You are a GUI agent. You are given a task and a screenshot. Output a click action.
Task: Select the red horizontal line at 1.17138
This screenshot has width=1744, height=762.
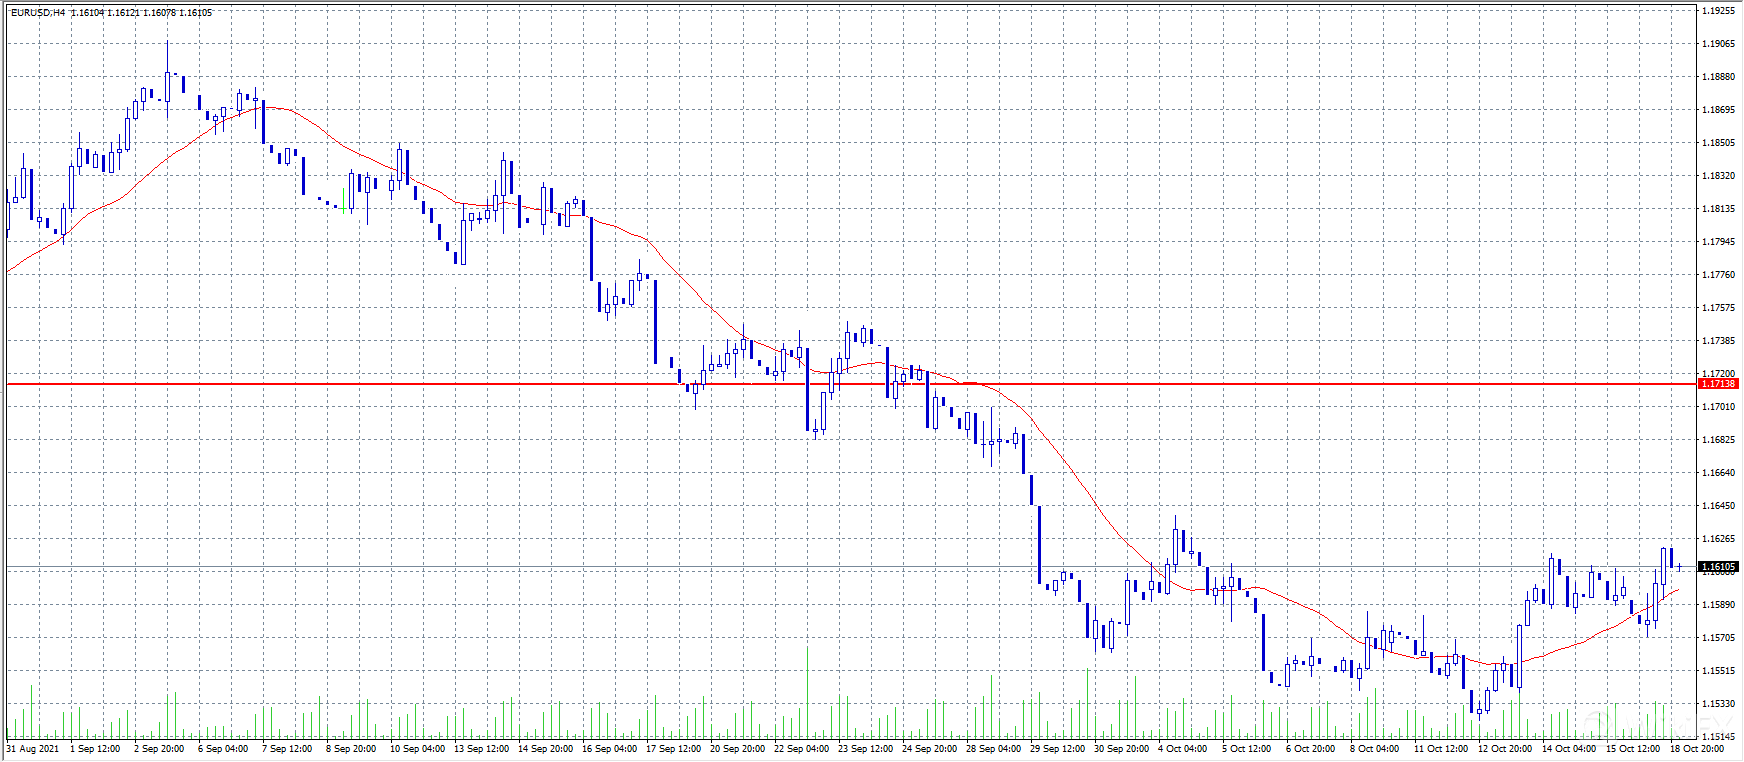[400, 384]
